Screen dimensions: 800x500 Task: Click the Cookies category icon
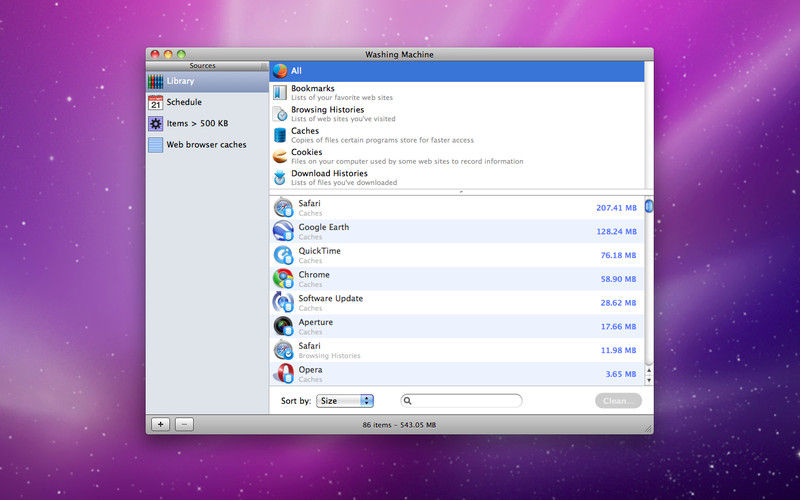280,156
